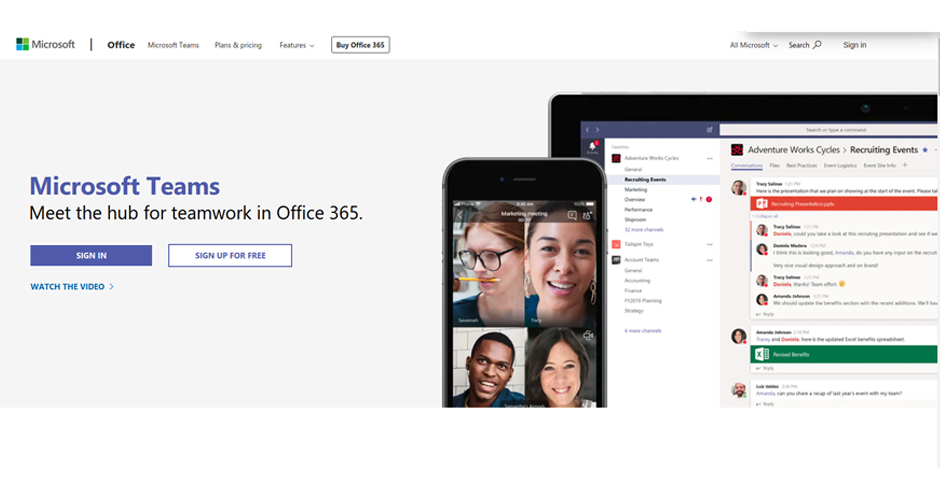Select the Performance channel

click(x=638, y=210)
